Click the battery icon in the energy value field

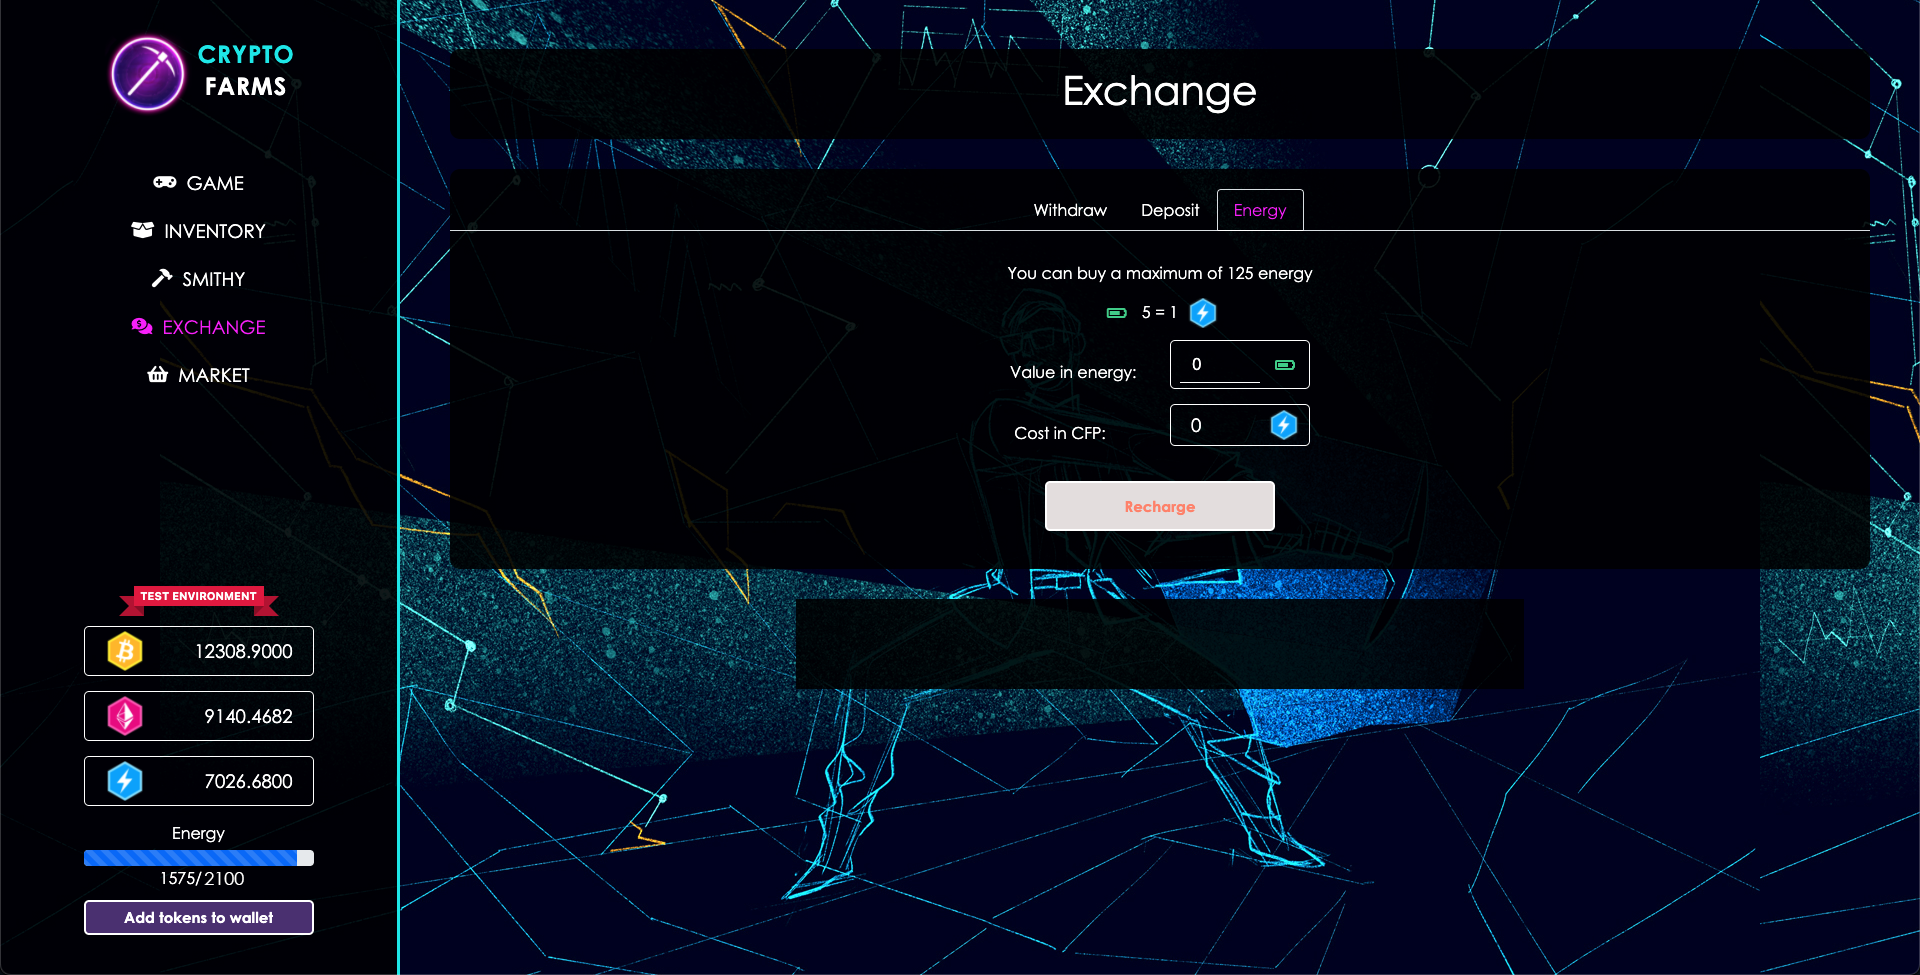(1285, 365)
